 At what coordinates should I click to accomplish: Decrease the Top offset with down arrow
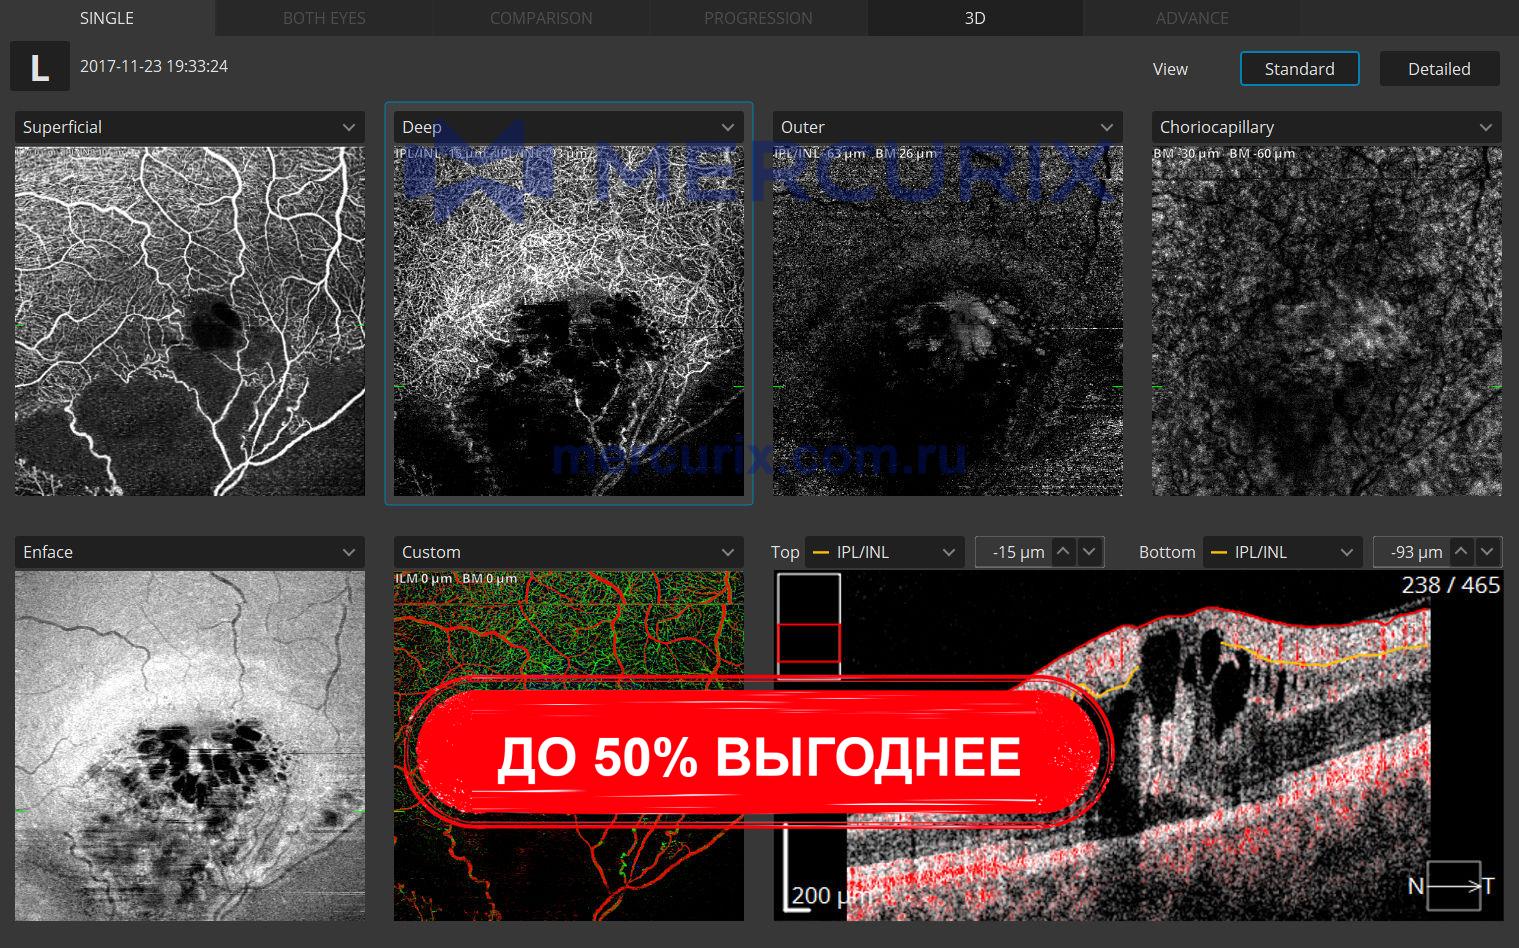click(x=1090, y=551)
